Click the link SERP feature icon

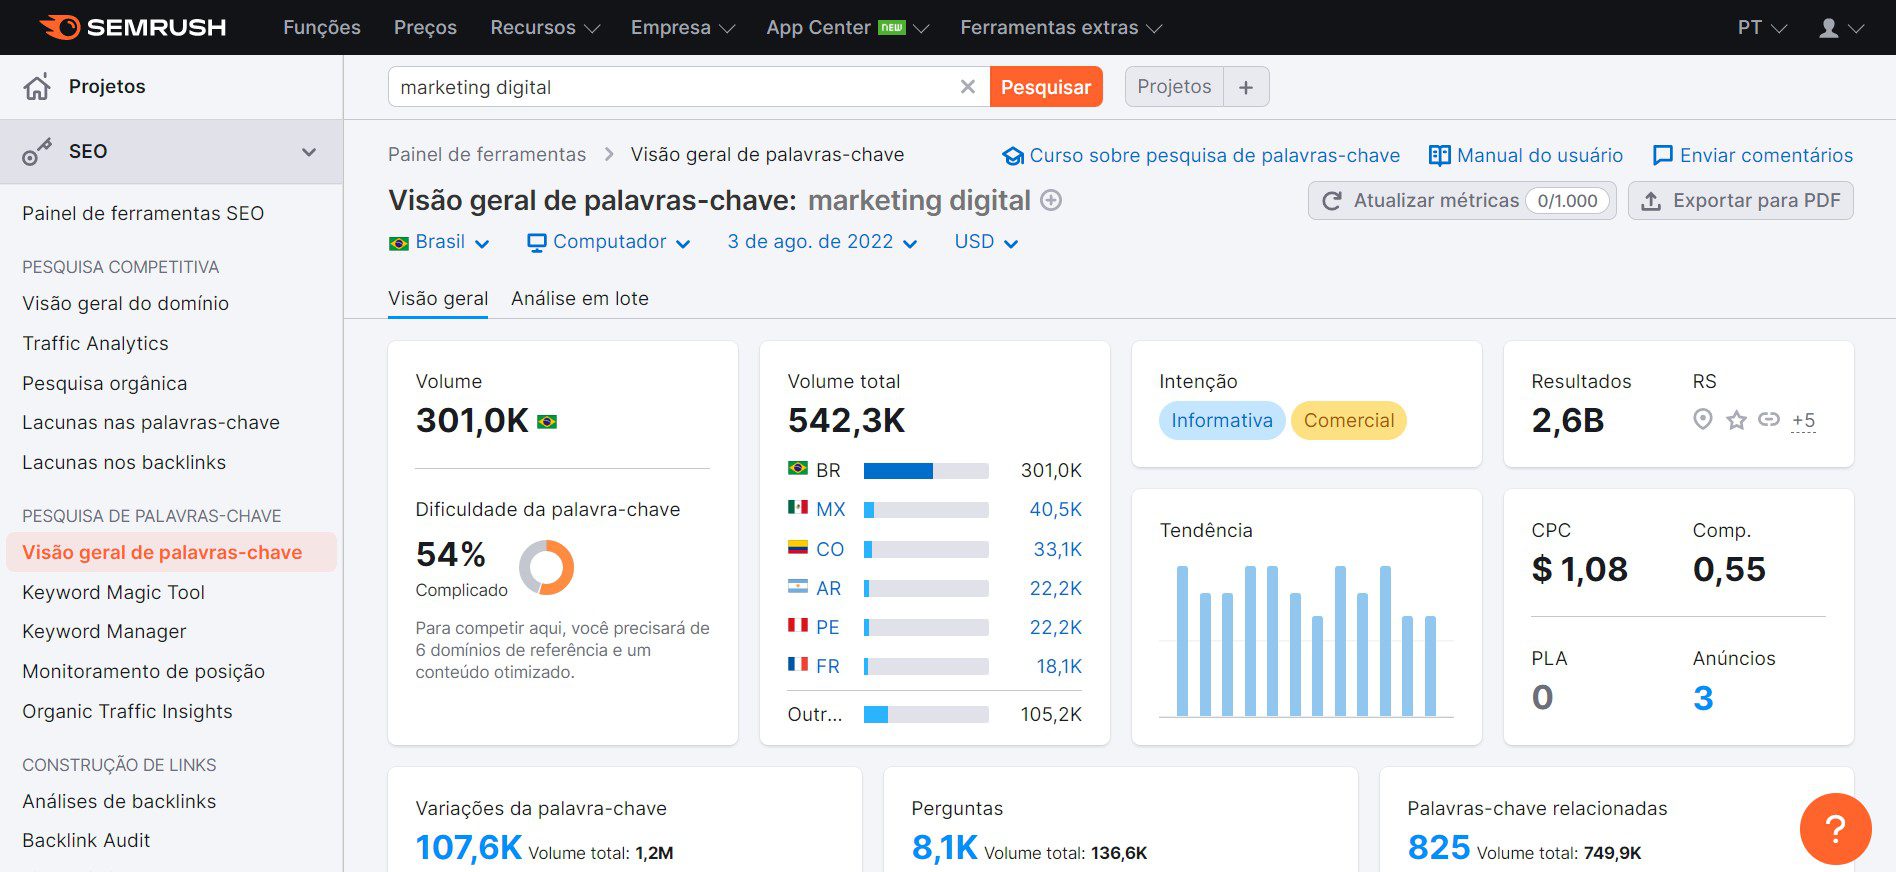[x=1769, y=419]
